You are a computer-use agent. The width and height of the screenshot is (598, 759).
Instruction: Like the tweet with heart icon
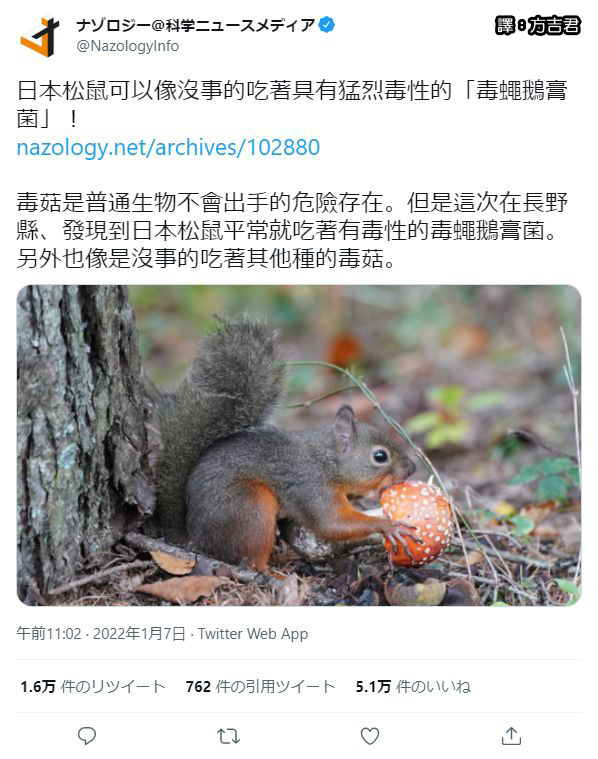[369, 736]
